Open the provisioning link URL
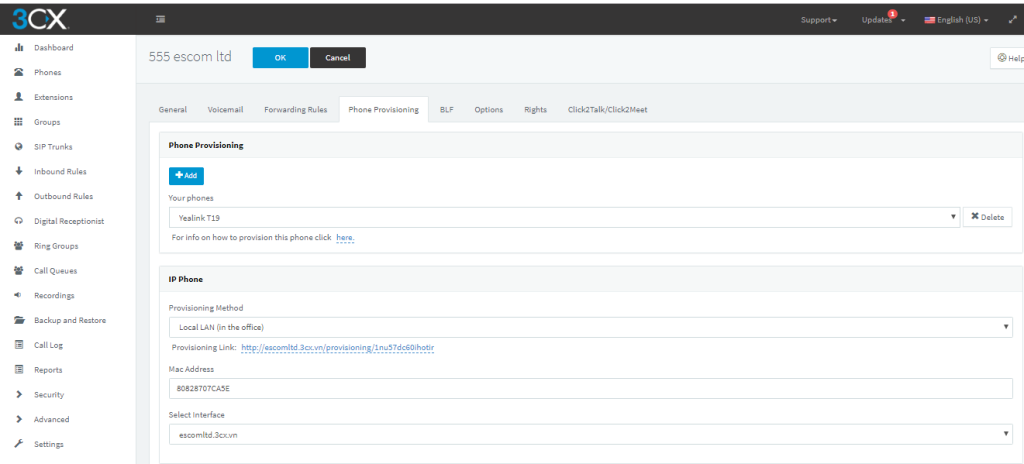Image resolution: width=1024 pixels, height=464 pixels. [x=338, y=348]
